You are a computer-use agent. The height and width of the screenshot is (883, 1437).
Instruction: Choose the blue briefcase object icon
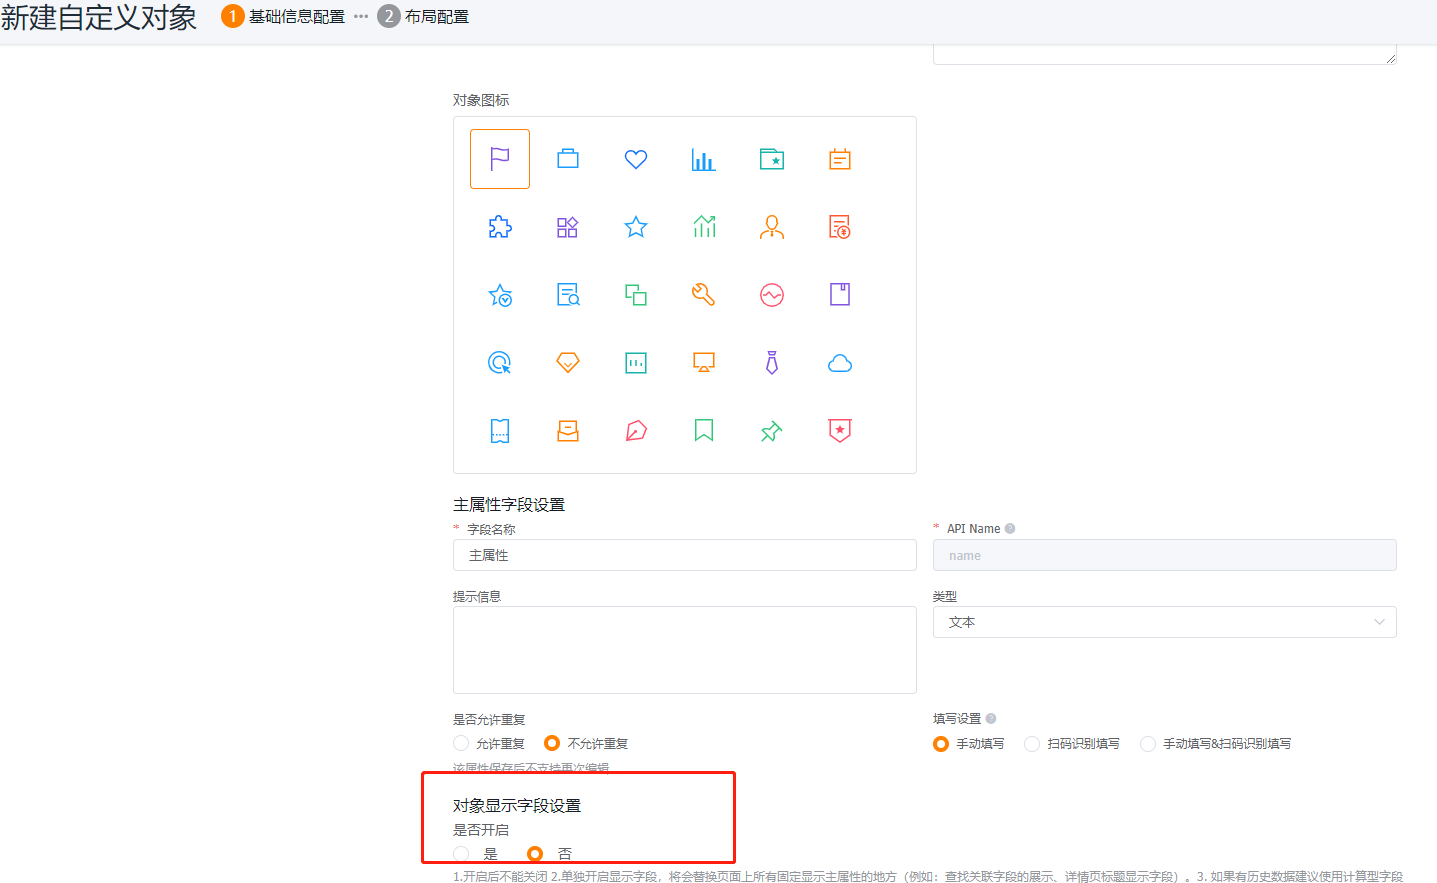pos(568,159)
